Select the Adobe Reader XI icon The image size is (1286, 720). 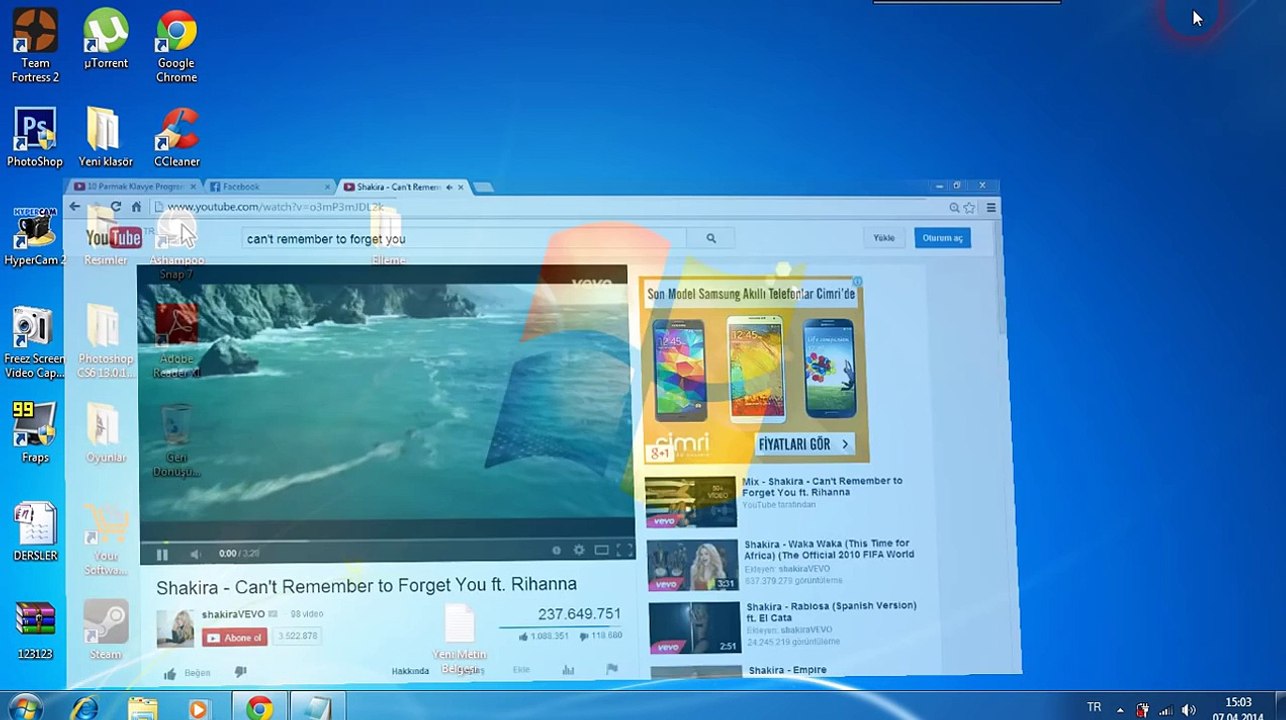pos(176,342)
